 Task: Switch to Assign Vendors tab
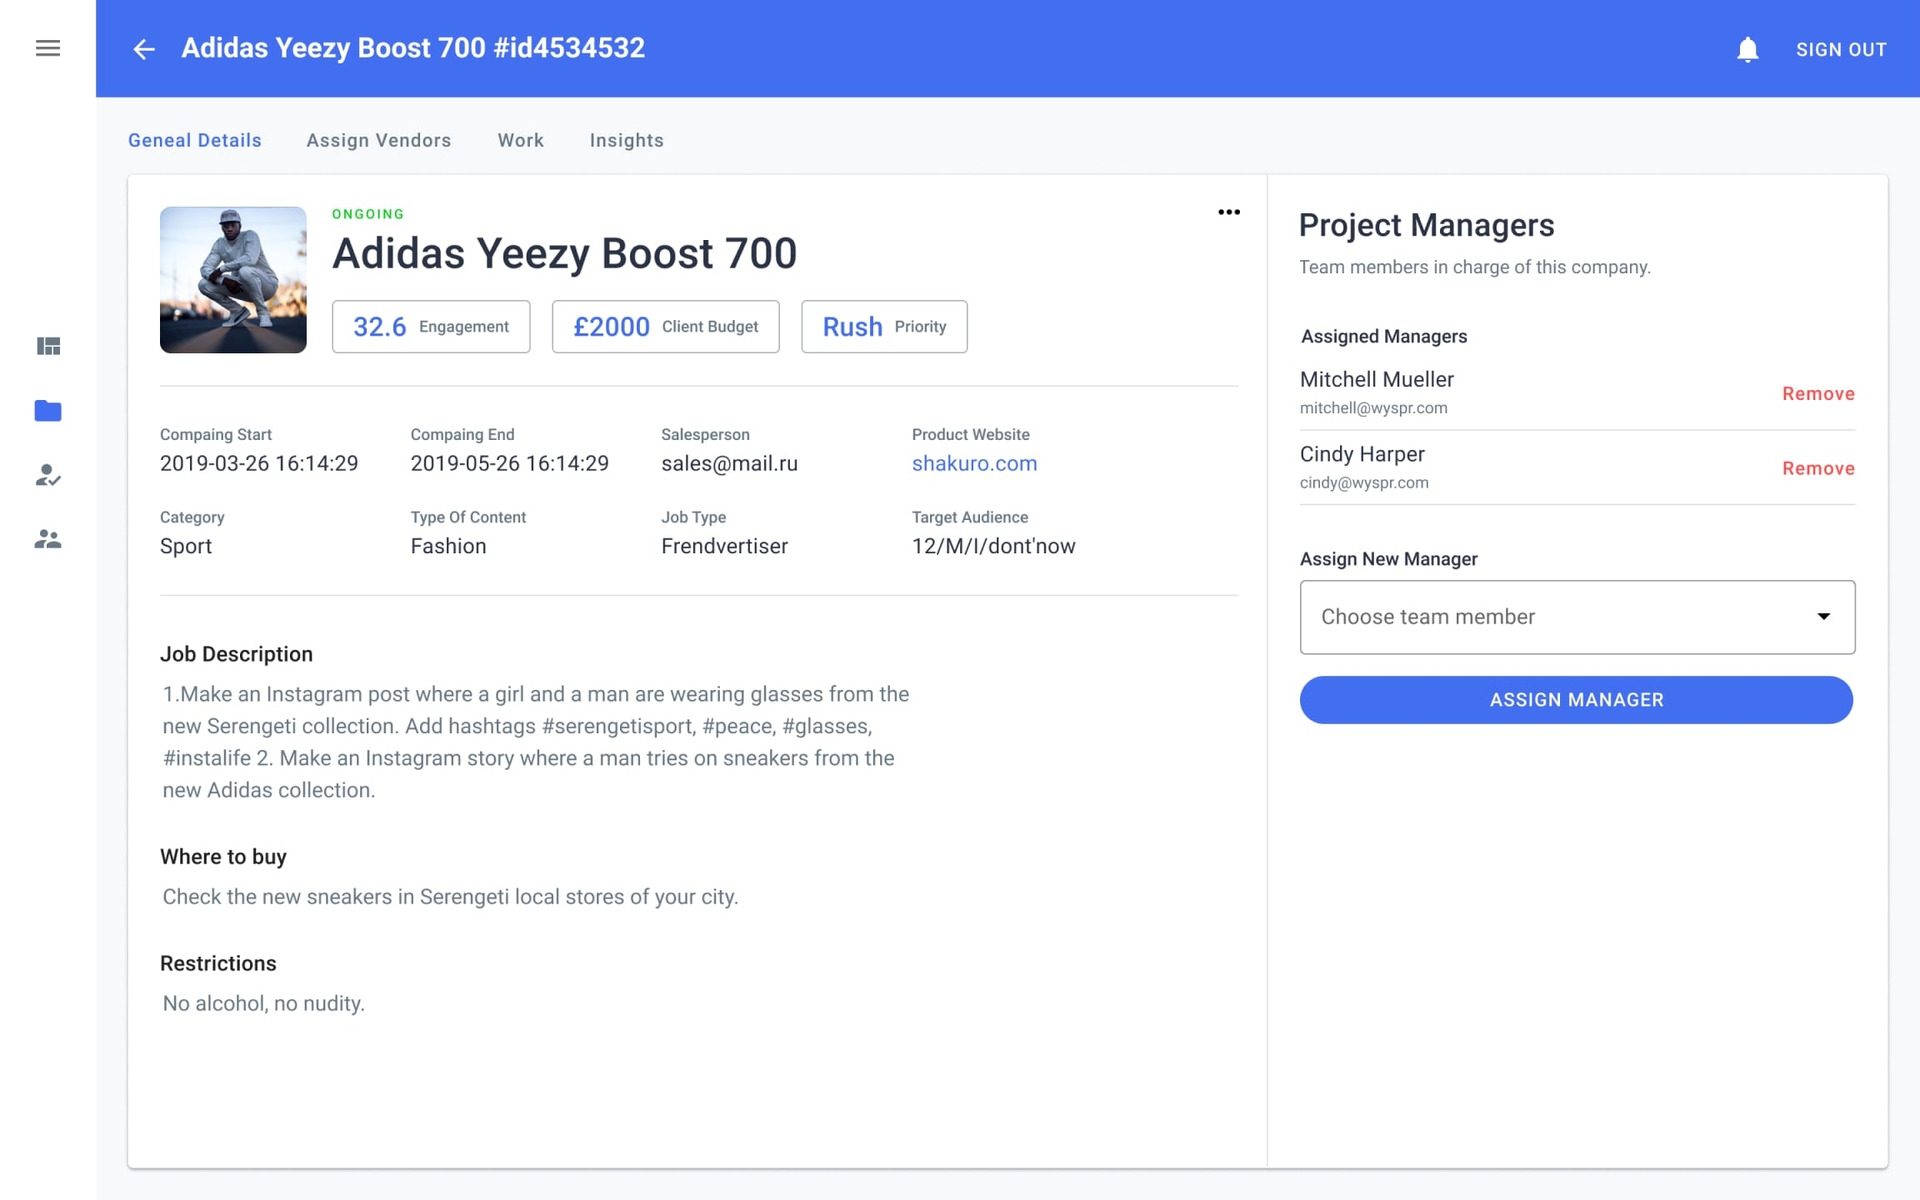(x=379, y=140)
